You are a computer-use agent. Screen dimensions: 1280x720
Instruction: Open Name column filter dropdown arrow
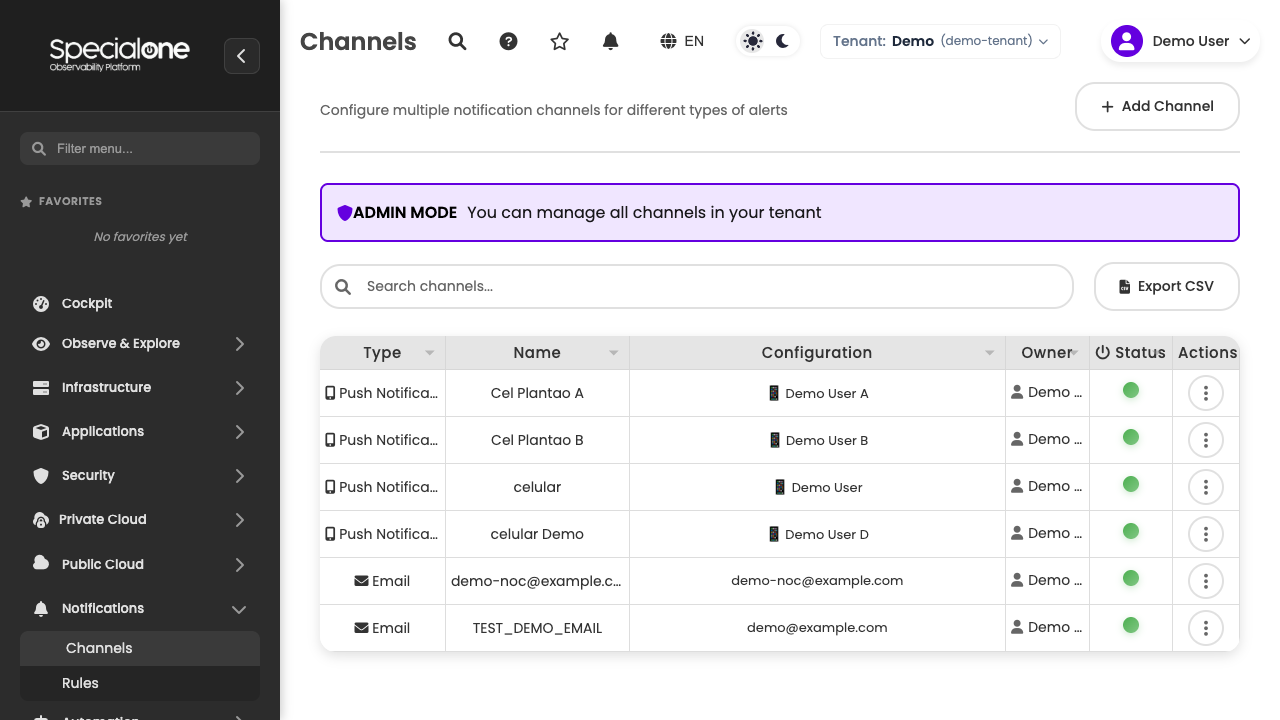(x=614, y=353)
